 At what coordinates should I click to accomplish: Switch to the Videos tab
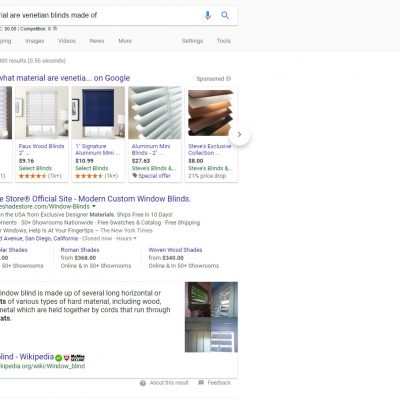67,41
